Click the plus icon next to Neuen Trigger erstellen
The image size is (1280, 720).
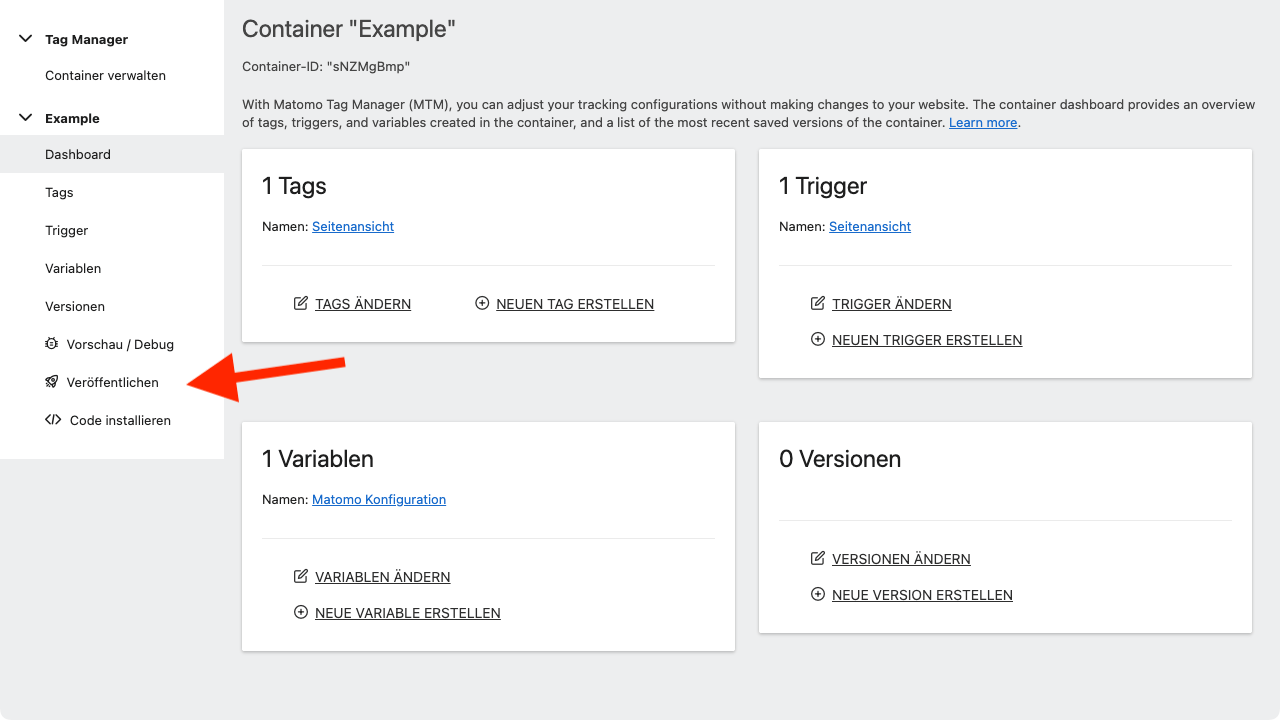818,339
